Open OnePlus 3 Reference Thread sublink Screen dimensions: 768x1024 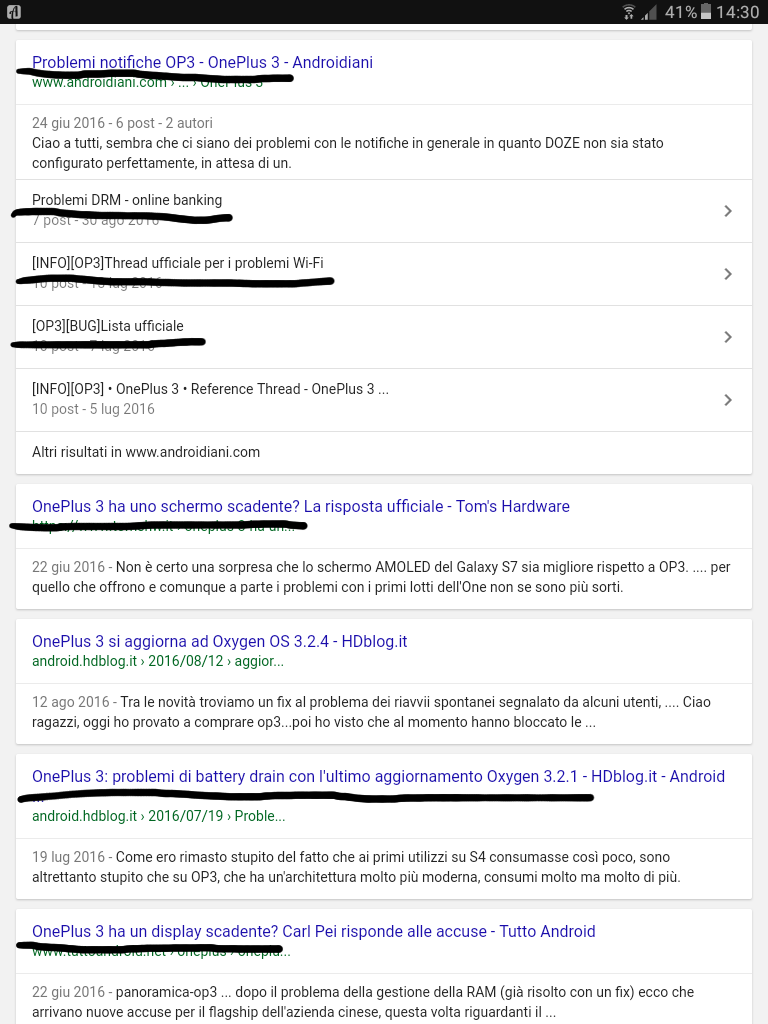[210, 389]
